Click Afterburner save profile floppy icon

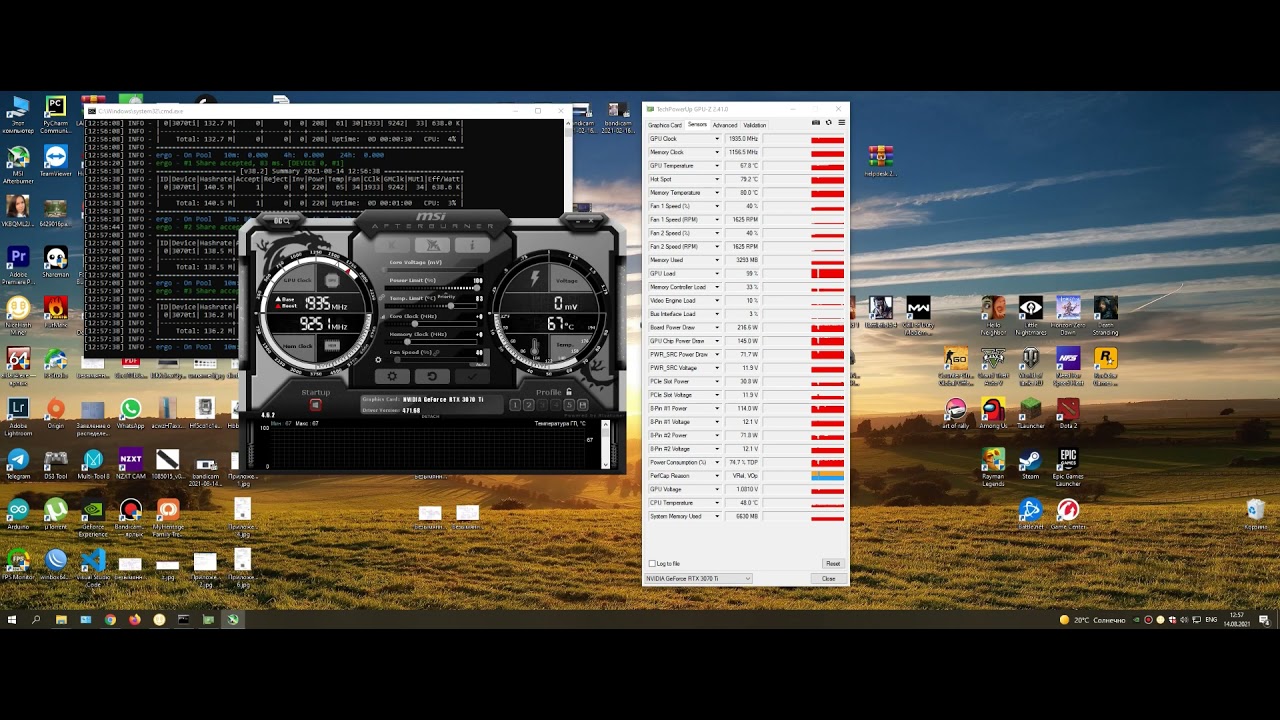582,405
